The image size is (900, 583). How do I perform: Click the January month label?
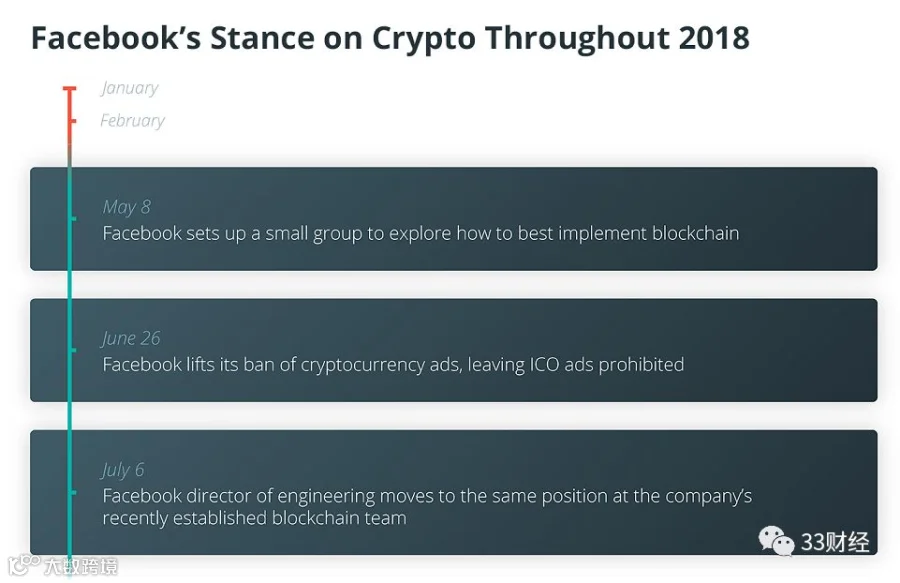(x=129, y=88)
